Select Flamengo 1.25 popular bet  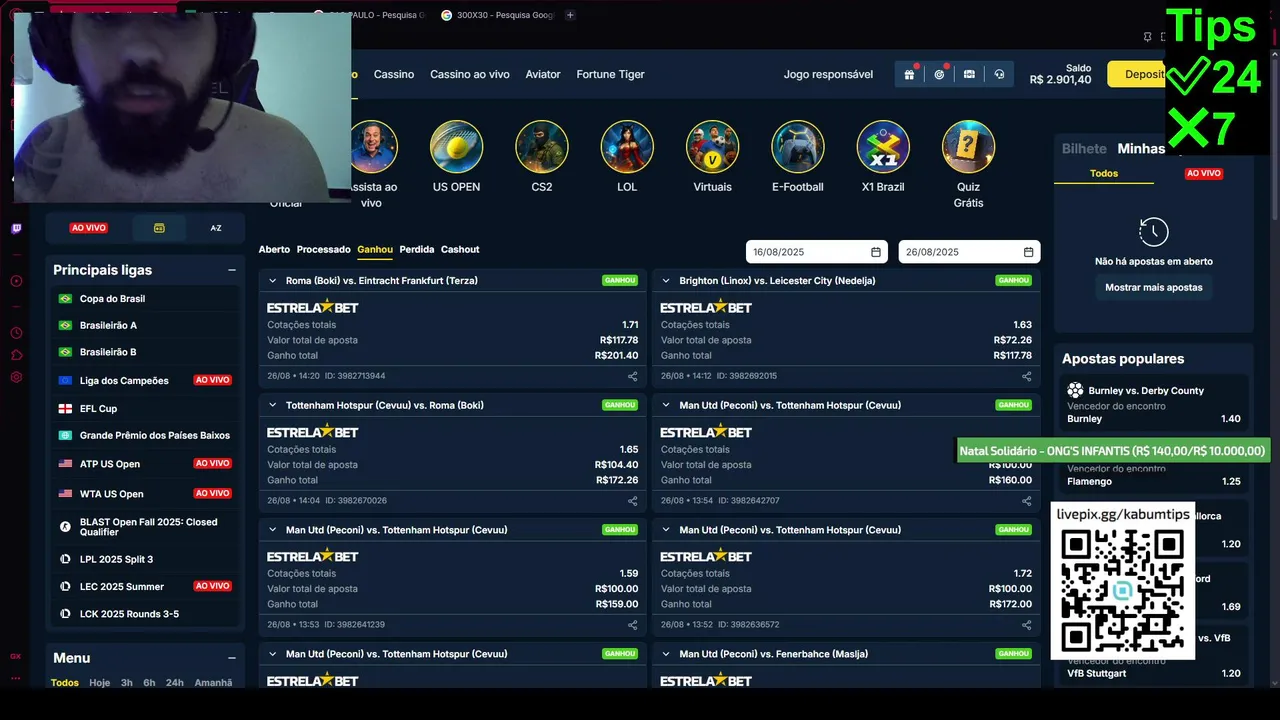coord(1154,481)
